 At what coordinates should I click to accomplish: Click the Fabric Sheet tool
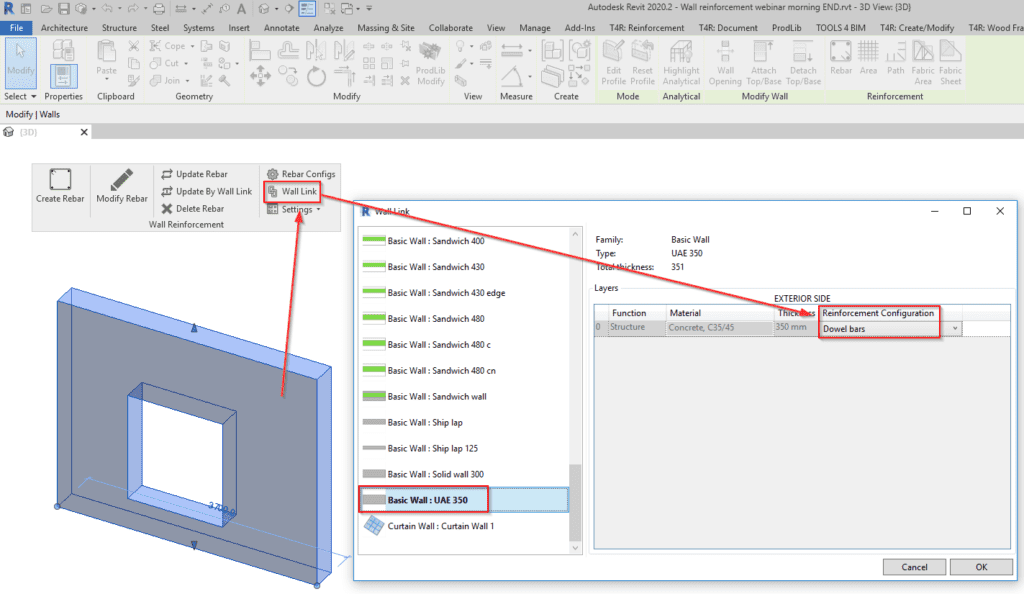951,63
